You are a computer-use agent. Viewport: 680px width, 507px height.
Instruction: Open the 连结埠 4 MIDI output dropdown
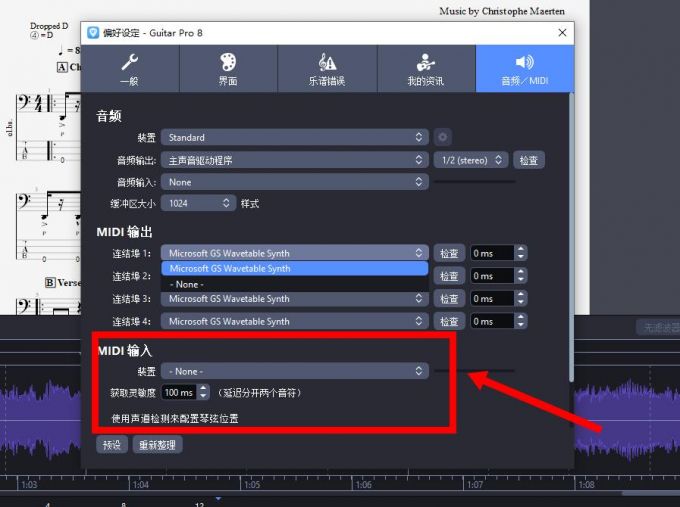point(295,321)
